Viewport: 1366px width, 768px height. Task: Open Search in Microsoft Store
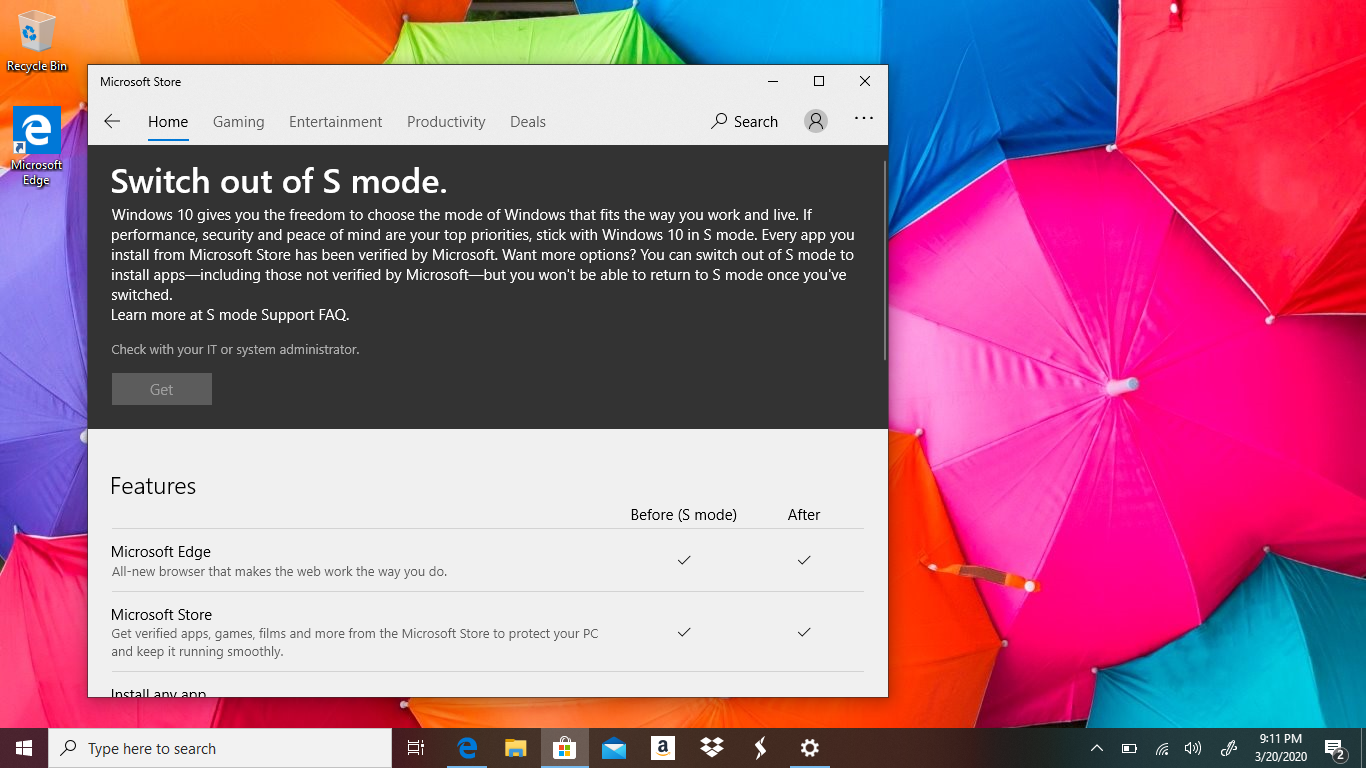pyautogui.click(x=744, y=121)
